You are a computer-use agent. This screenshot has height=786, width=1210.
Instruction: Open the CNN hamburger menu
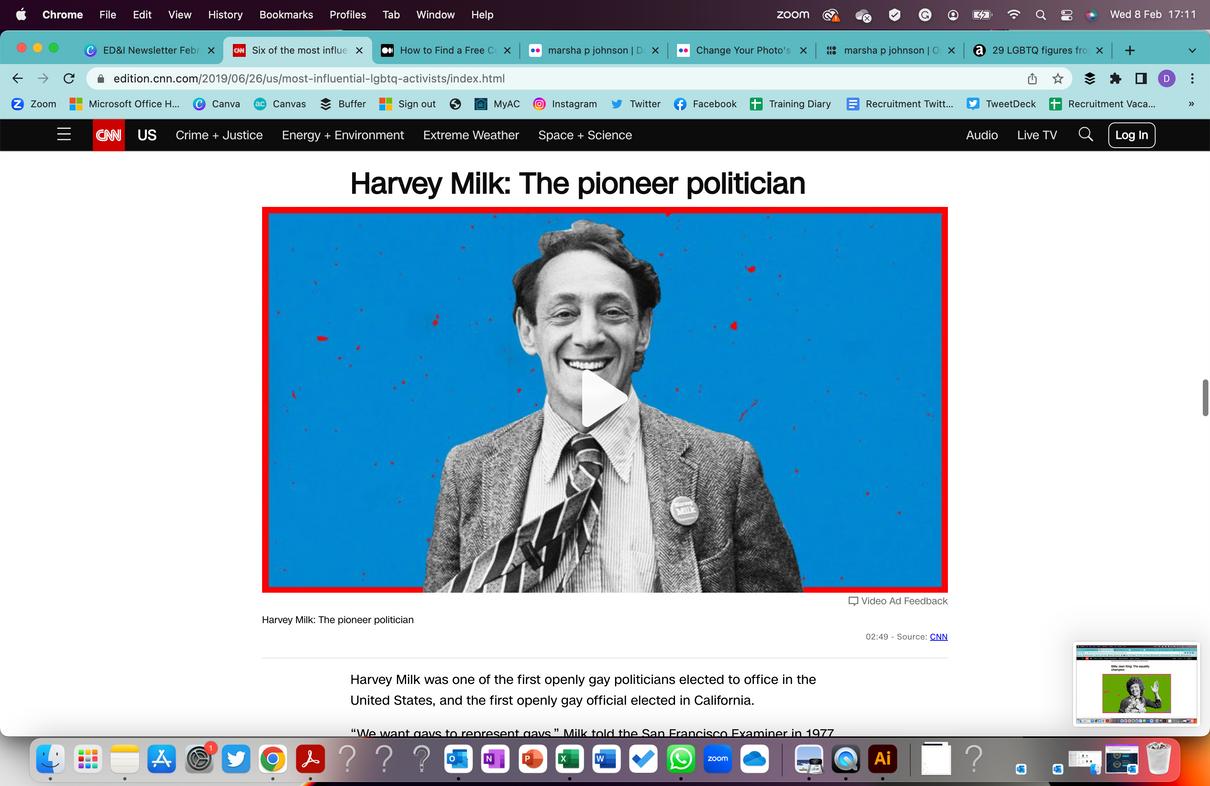click(64, 134)
